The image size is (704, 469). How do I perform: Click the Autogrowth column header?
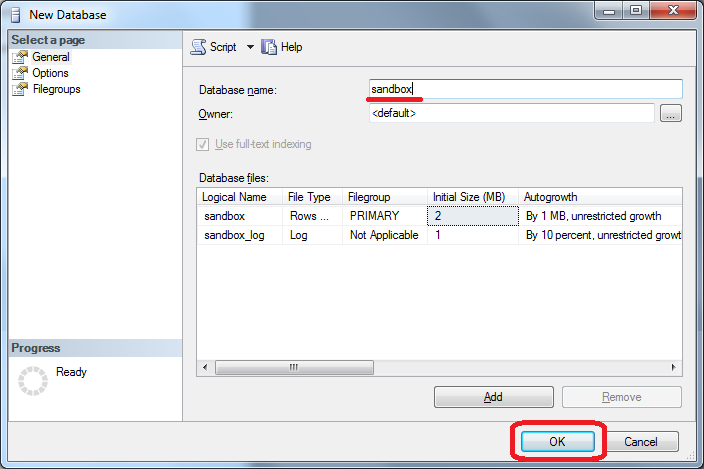click(x=600, y=197)
